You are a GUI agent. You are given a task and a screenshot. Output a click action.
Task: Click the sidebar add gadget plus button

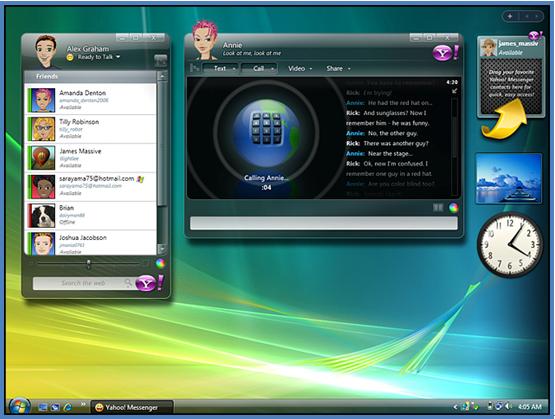[510, 16]
